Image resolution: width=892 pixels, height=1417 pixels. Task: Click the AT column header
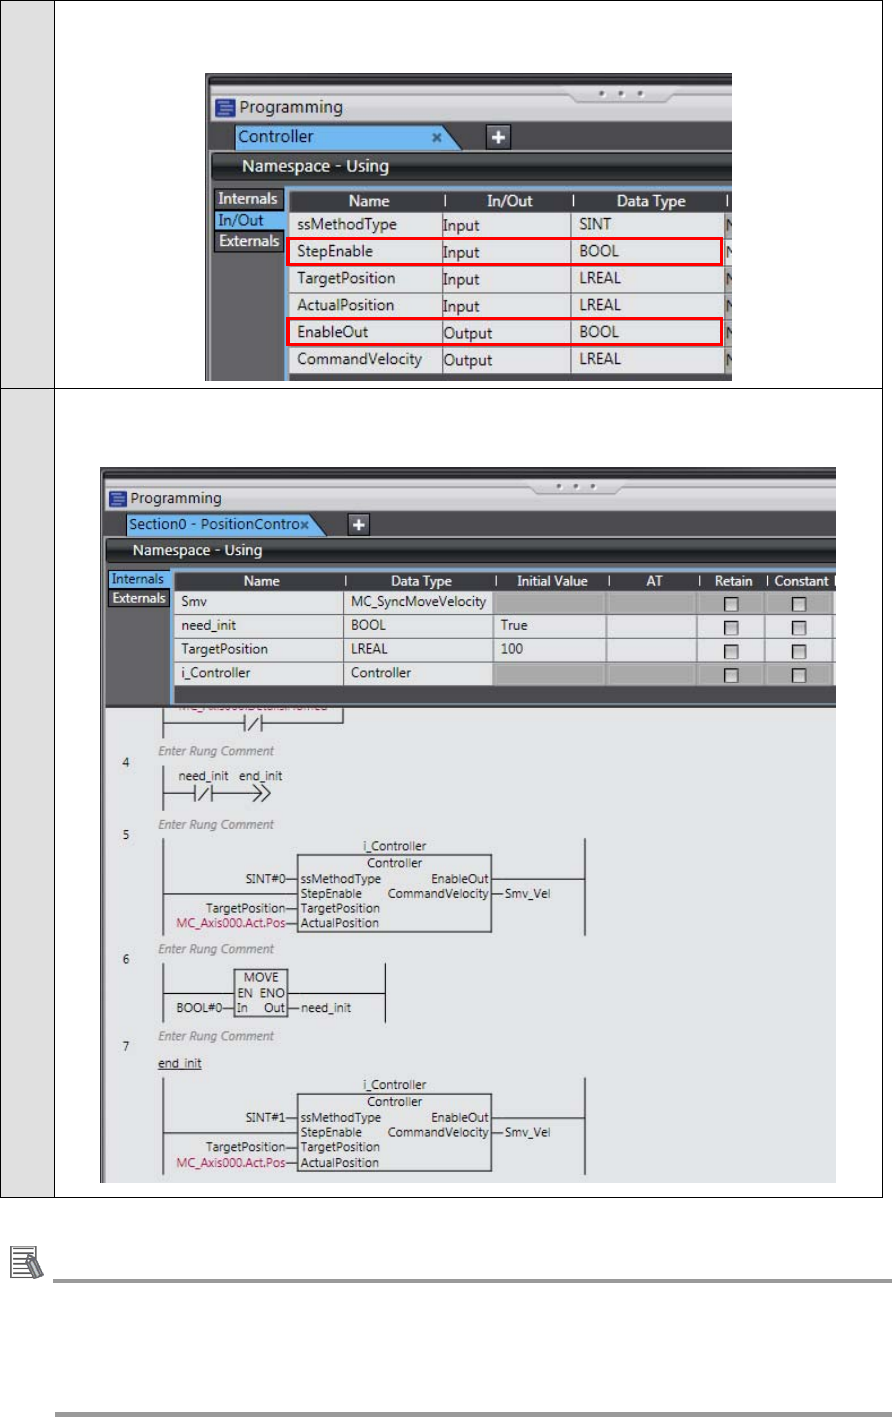point(654,581)
